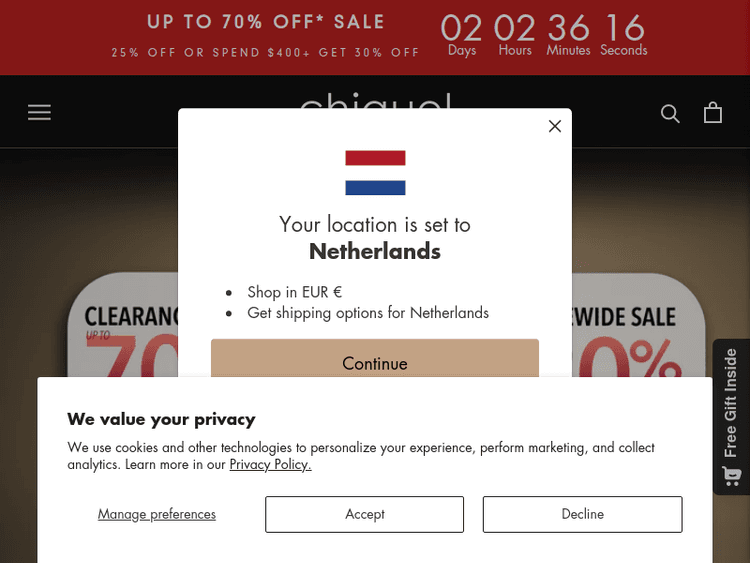Screen dimensions: 750x563
Task: Open the hamburger navigation menu
Action: pyautogui.click(x=39, y=112)
